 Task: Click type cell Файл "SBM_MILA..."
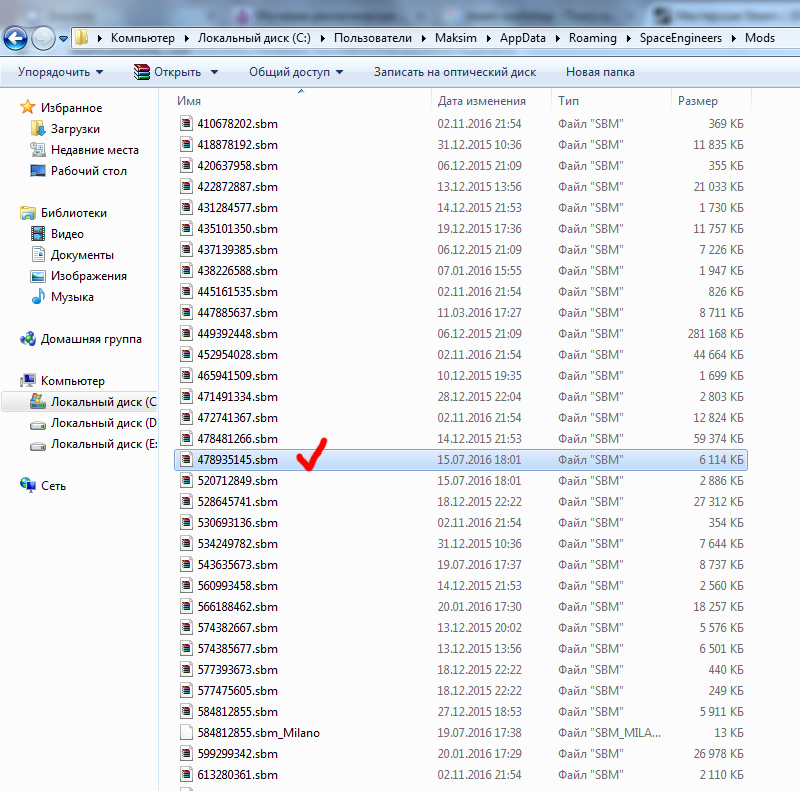(609, 733)
